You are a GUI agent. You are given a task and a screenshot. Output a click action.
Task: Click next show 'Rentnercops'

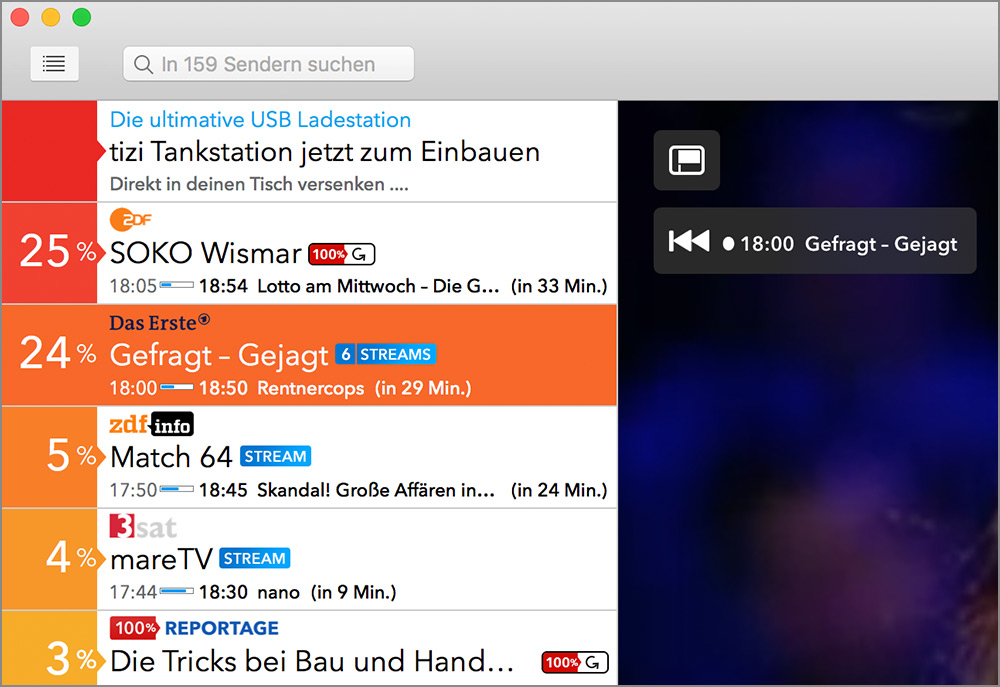311,388
